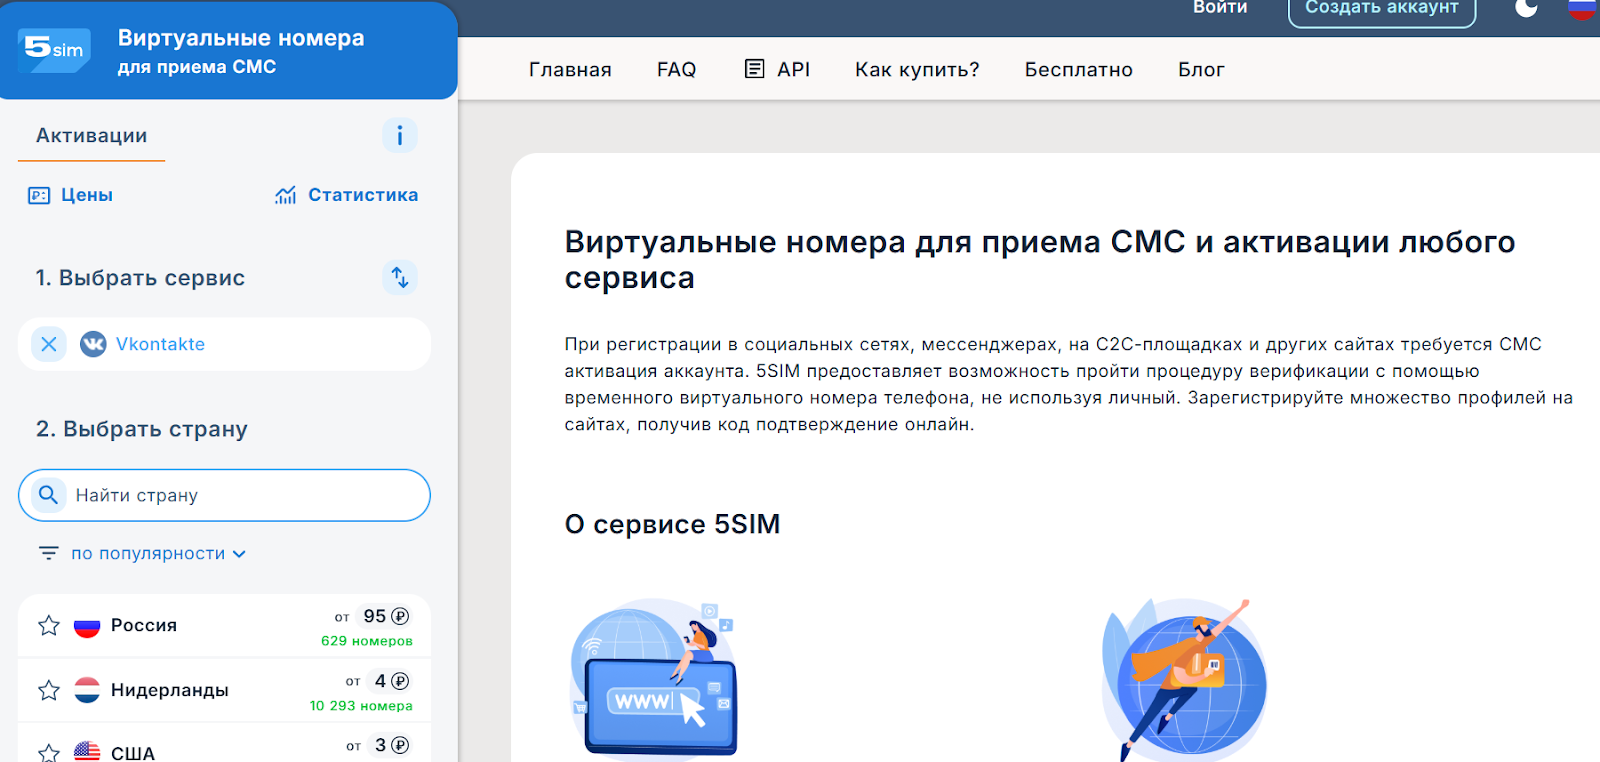The image size is (1600, 762).
Task: Click the price tag icon next to Цены
Action: click(39, 195)
